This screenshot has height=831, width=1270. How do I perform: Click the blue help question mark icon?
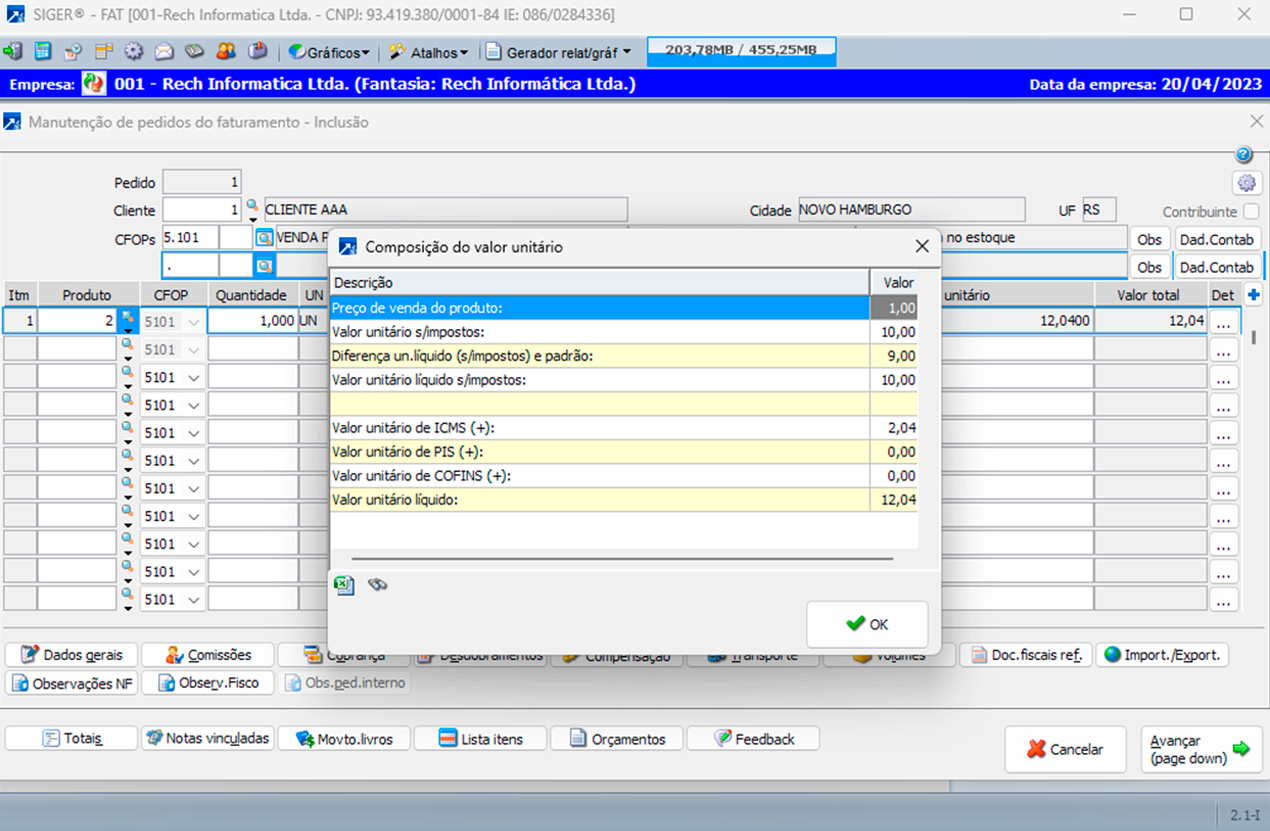(1243, 155)
